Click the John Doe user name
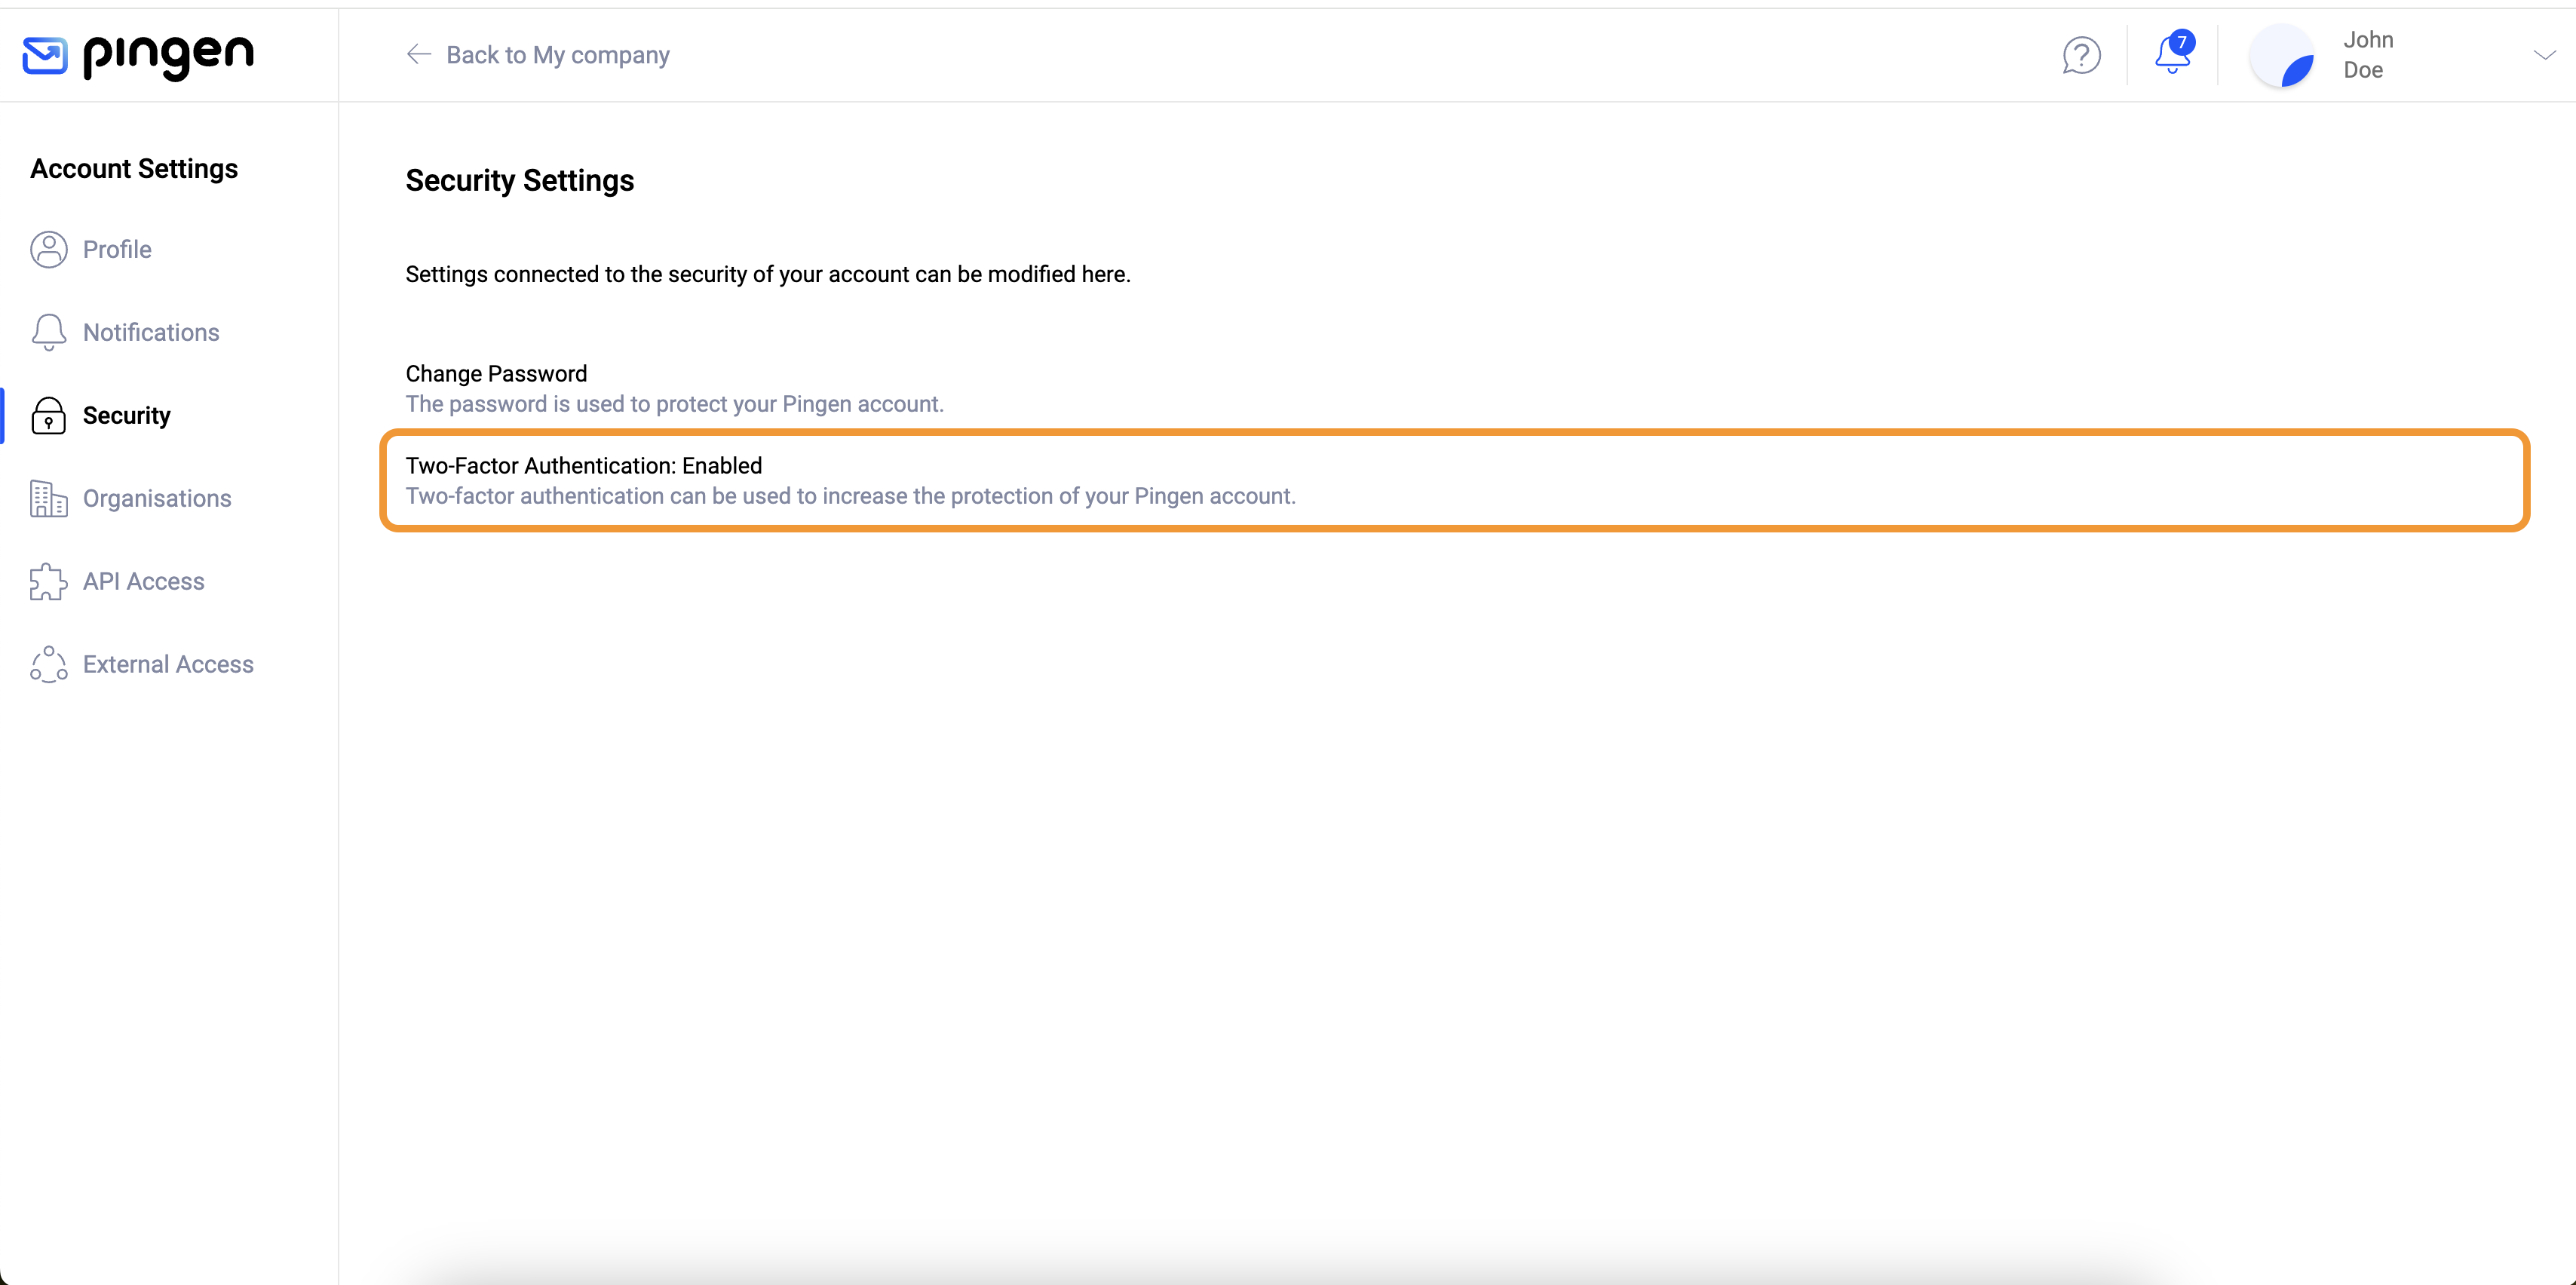This screenshot has width=2576, height=1285. (2368, 55)
